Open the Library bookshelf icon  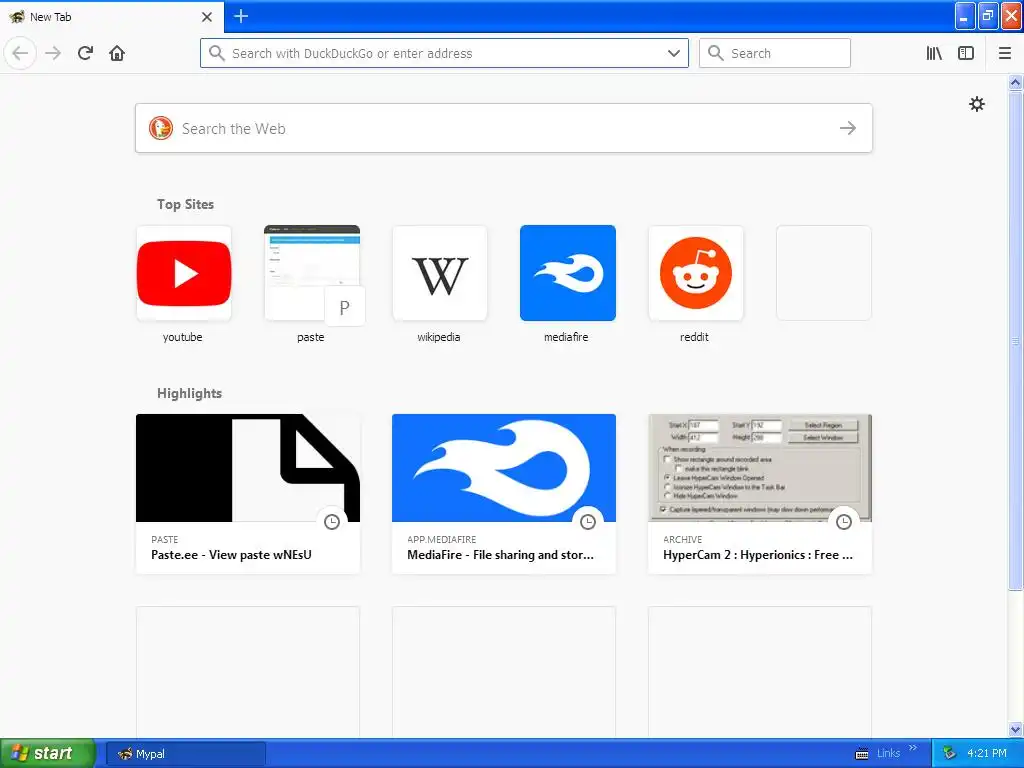(934, 53)
